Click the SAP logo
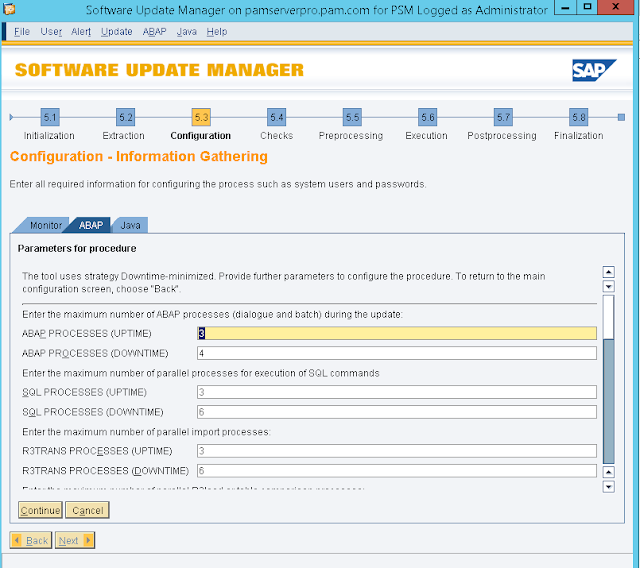The image size is (640, 568). point(594,70)
